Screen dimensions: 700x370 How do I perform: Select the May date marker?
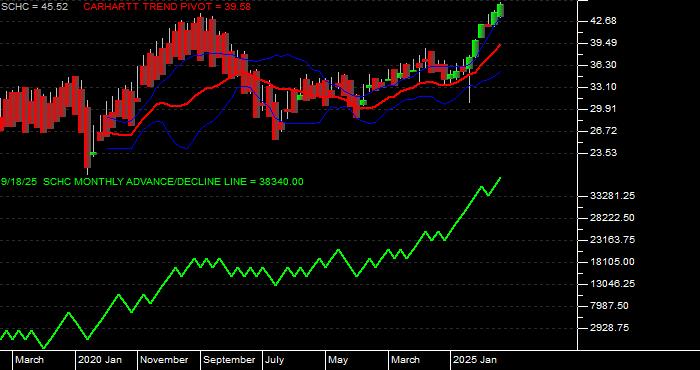point(338,360)
